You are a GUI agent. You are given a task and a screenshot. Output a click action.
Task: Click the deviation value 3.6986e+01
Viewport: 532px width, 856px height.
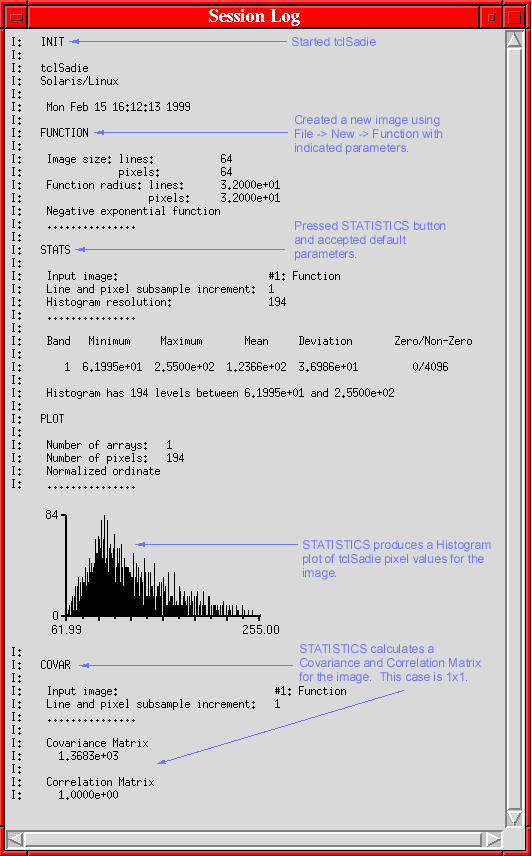click(328, 367)
